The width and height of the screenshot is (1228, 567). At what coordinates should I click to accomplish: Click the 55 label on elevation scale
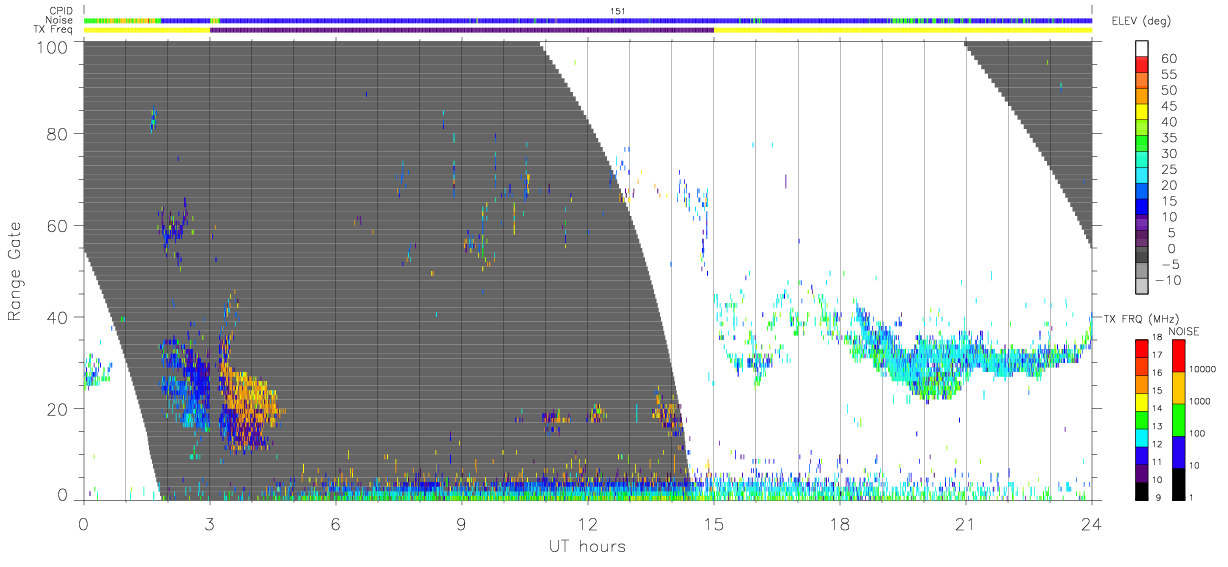pyautogui.click(x=1167, y=73)
